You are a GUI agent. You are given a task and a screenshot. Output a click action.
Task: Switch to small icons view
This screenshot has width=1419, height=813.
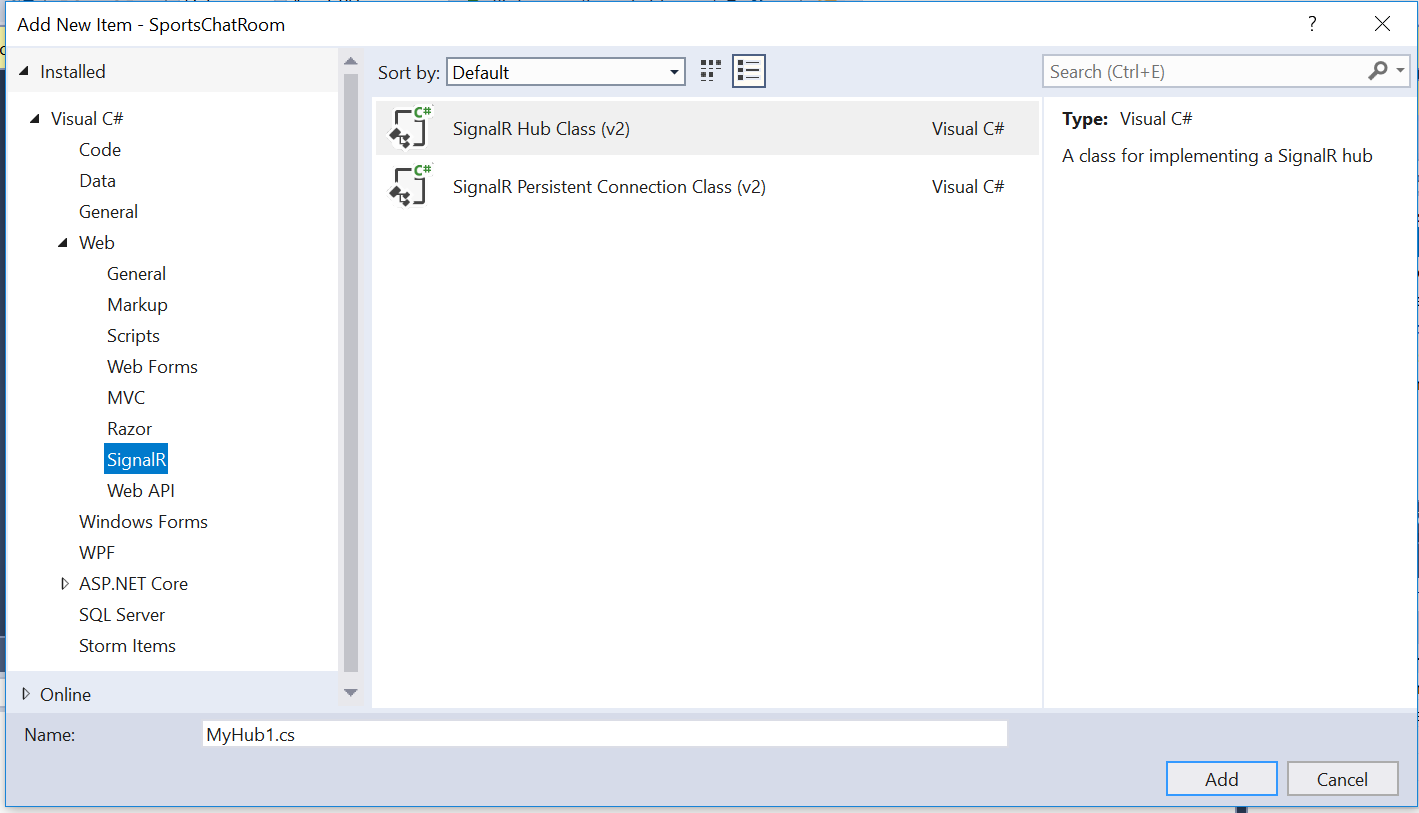(x=711, y=71)
